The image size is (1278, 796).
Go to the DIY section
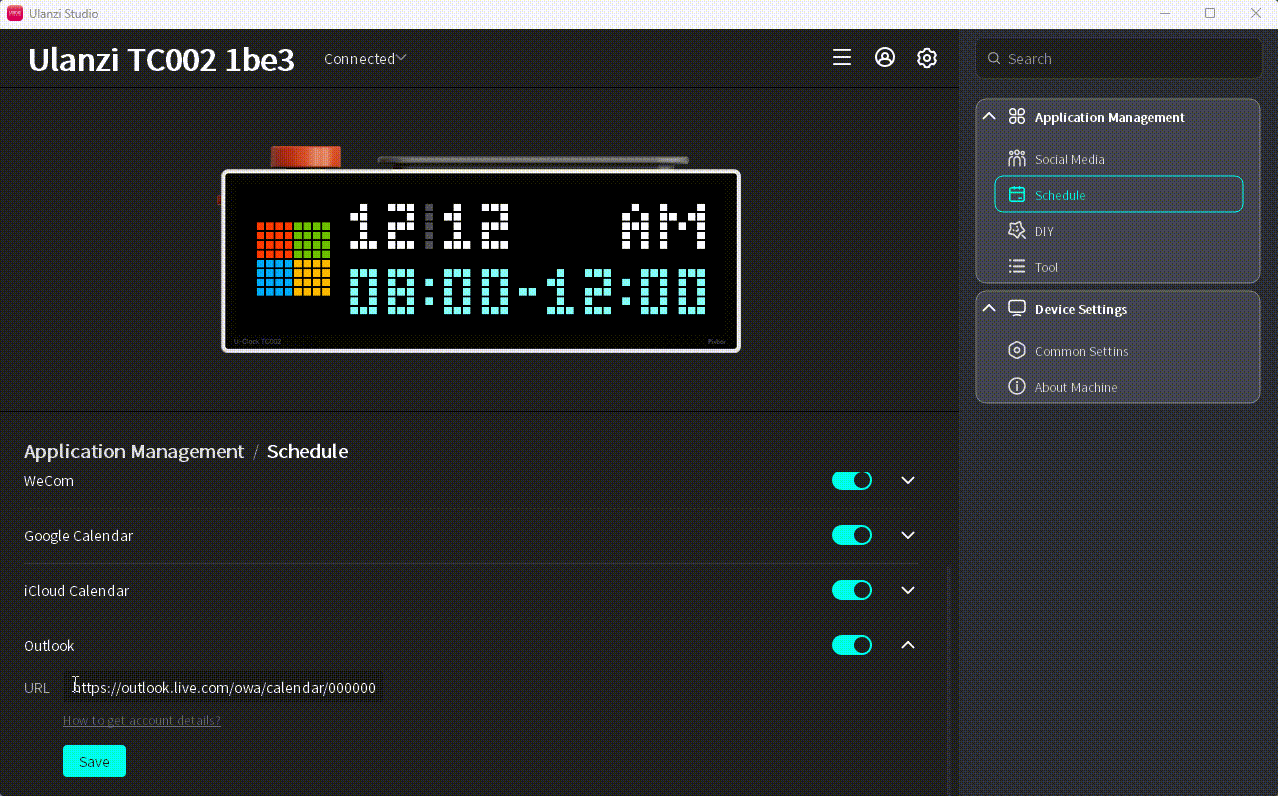pyautogui.click(x=1119, y=231)
